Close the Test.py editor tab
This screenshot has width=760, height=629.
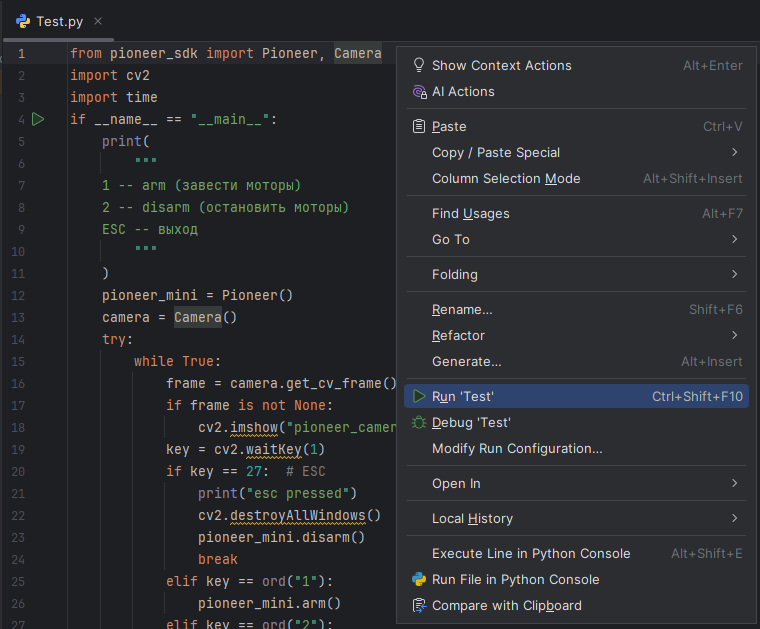(x=97, y=21)
